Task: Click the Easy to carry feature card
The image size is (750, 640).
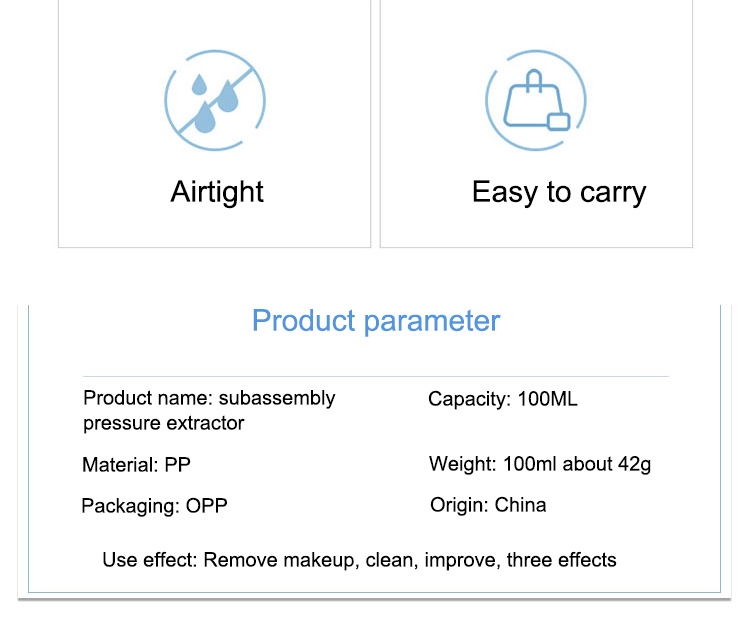Action: pyautogui.click(x=536, y=123)
